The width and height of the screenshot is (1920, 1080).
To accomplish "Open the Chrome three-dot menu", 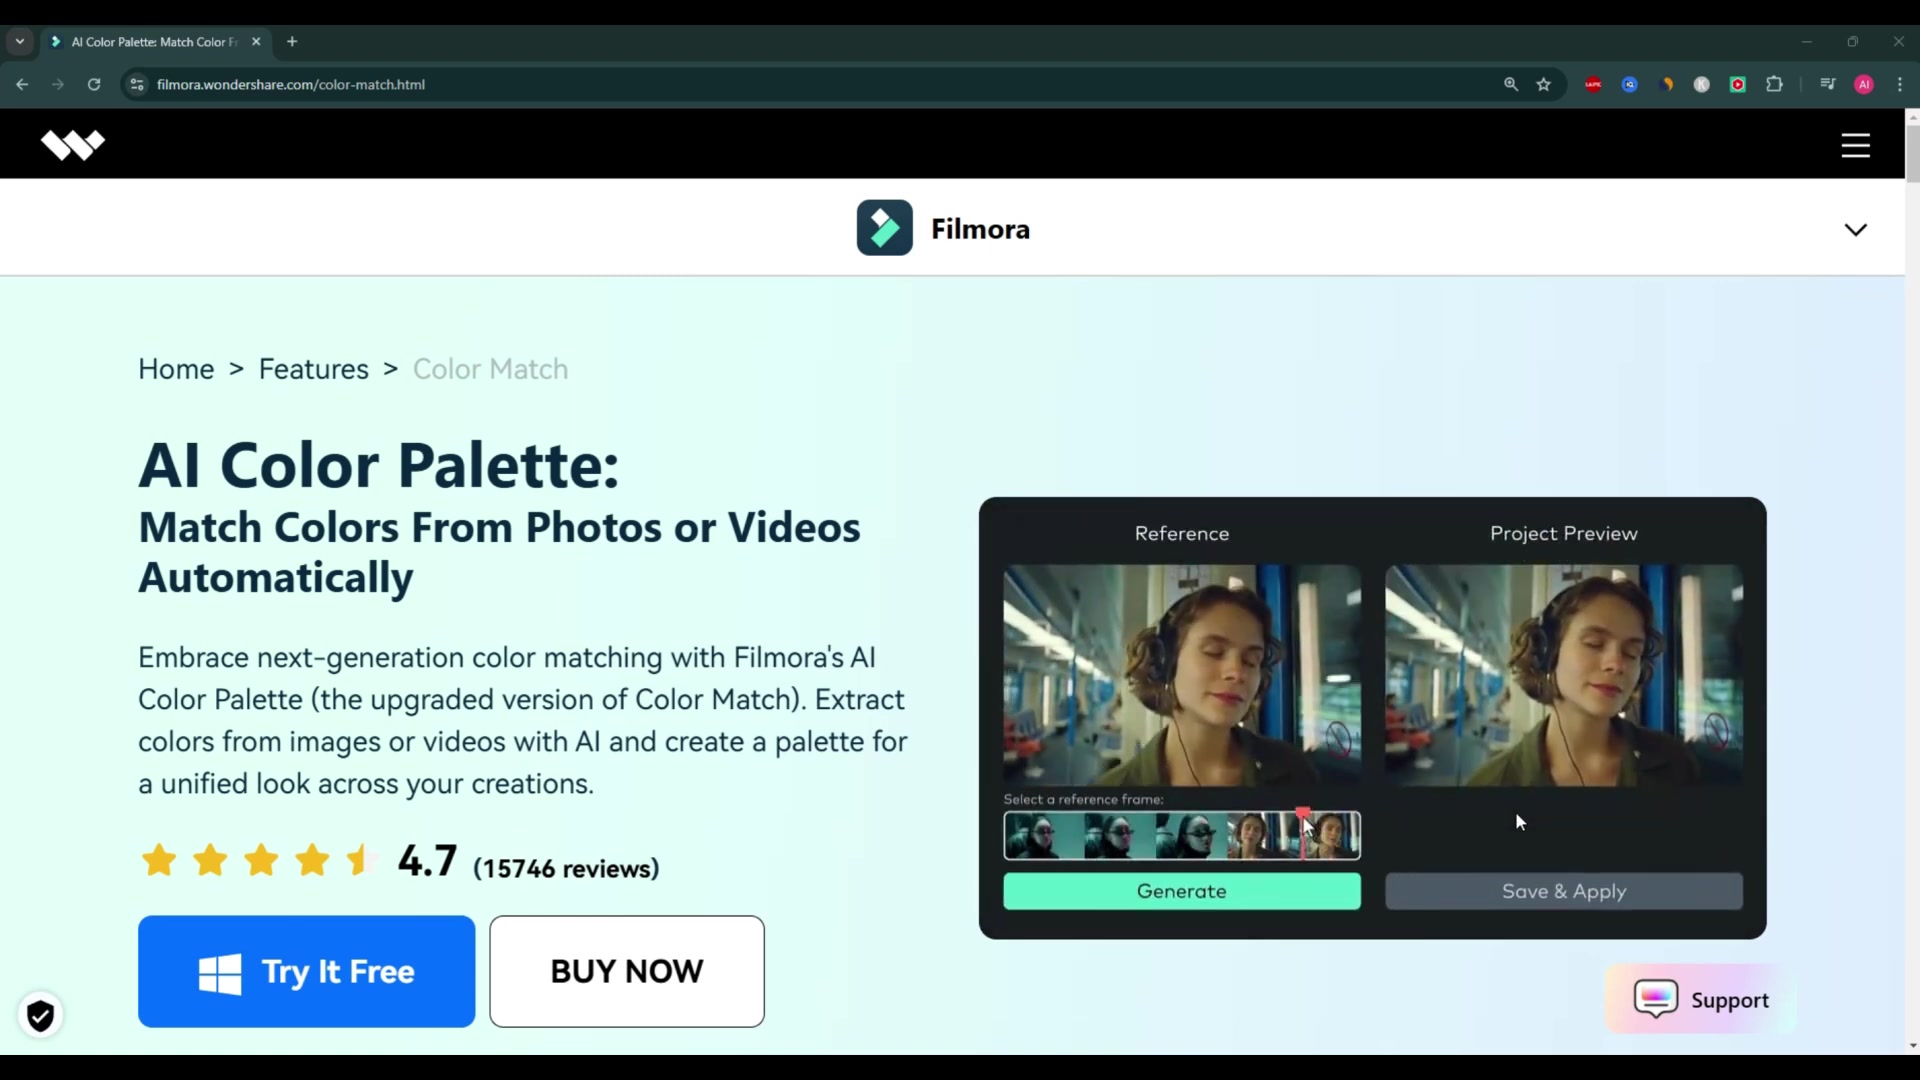I will click(x=1900, y=84).
